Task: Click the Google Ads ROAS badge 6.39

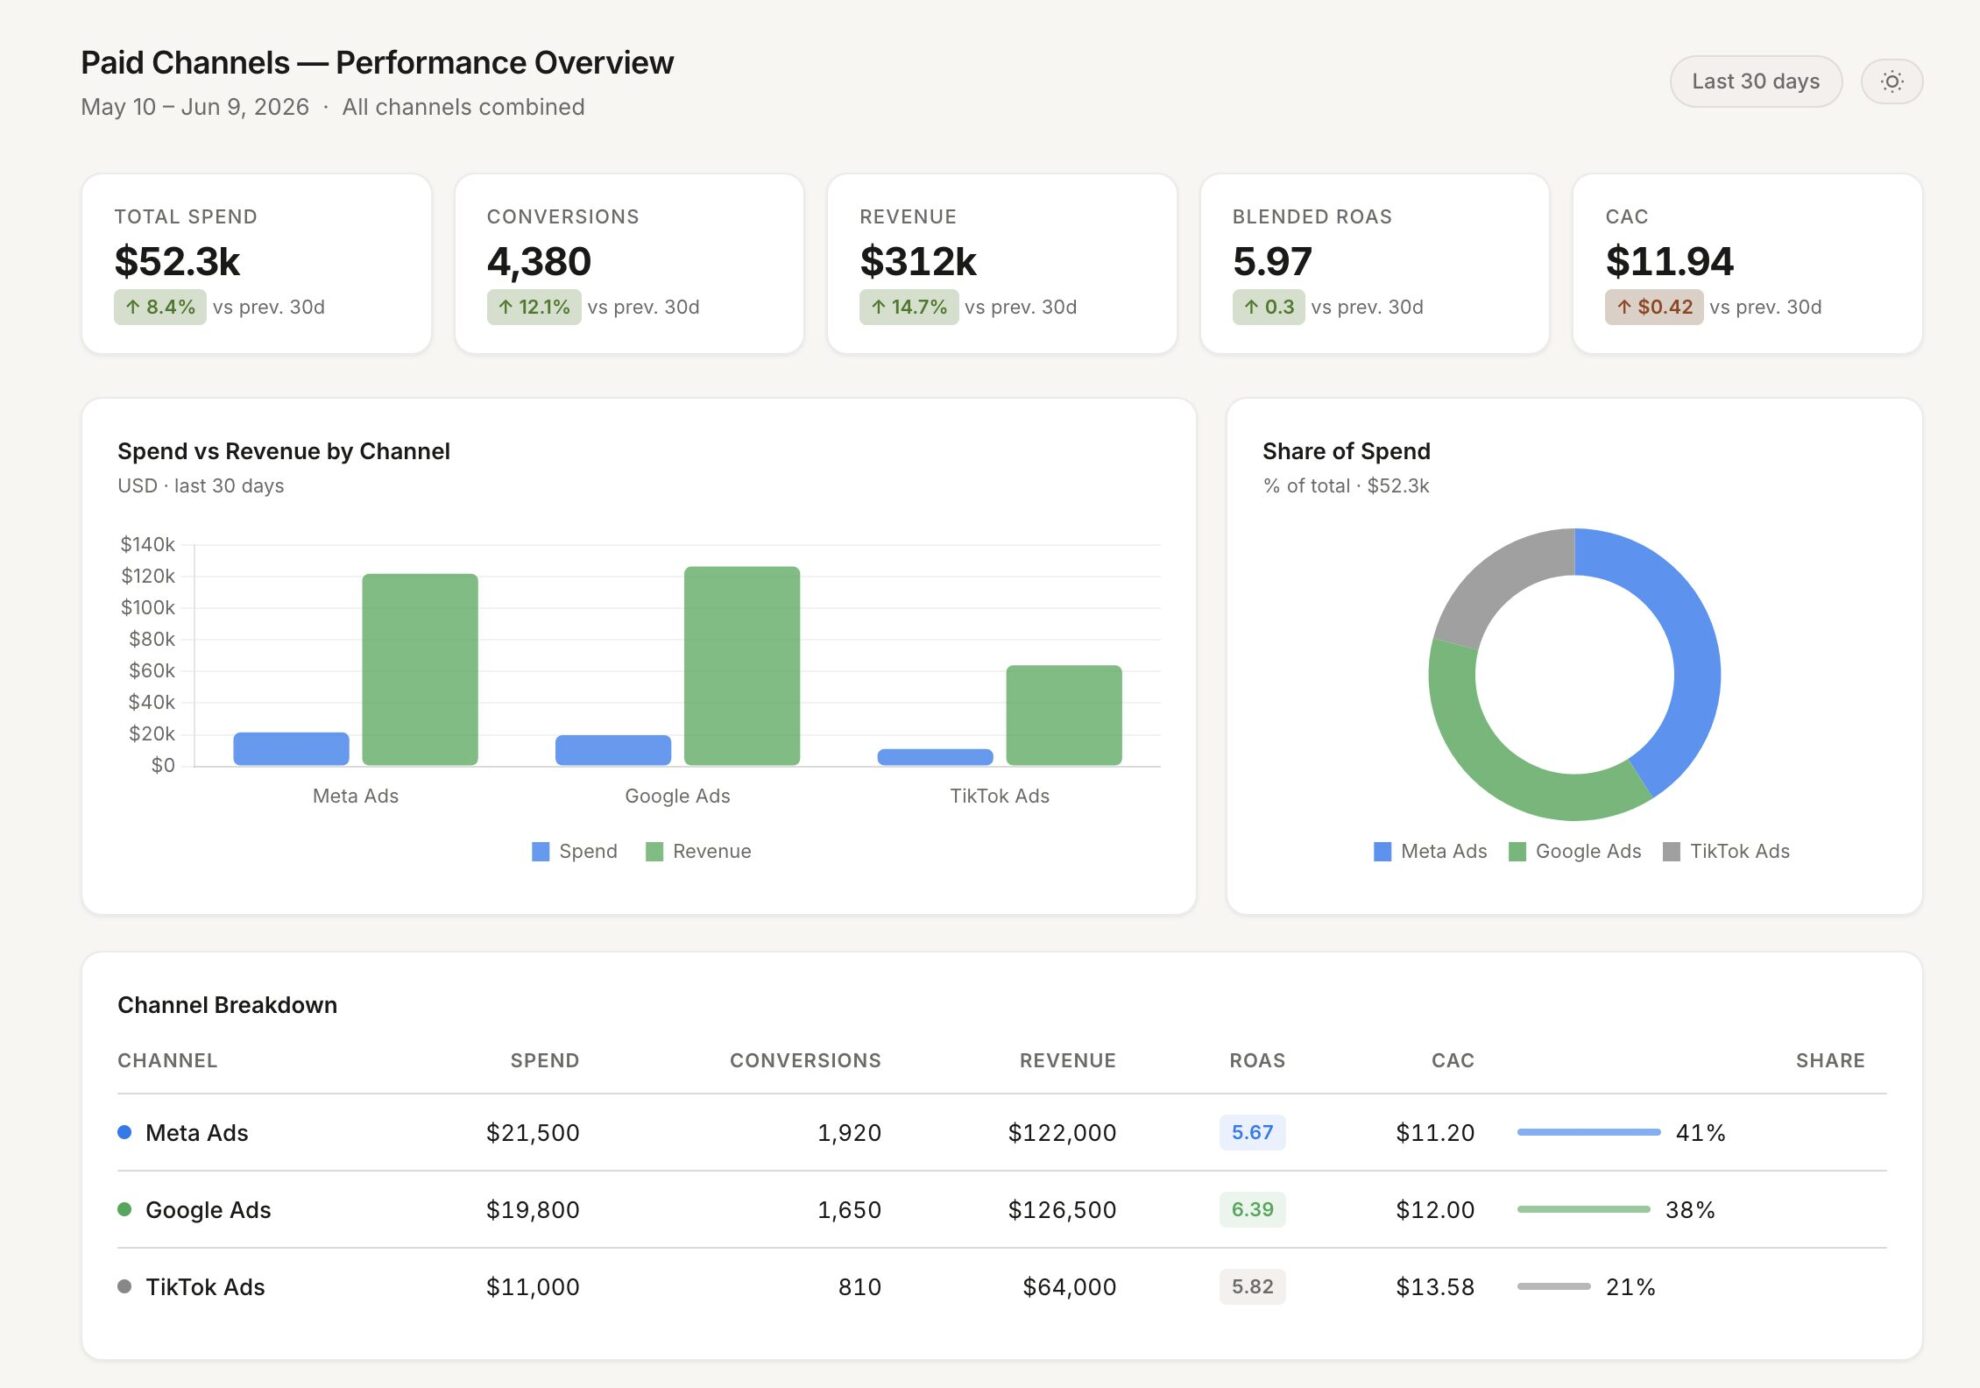Action: [1252, 1209]
